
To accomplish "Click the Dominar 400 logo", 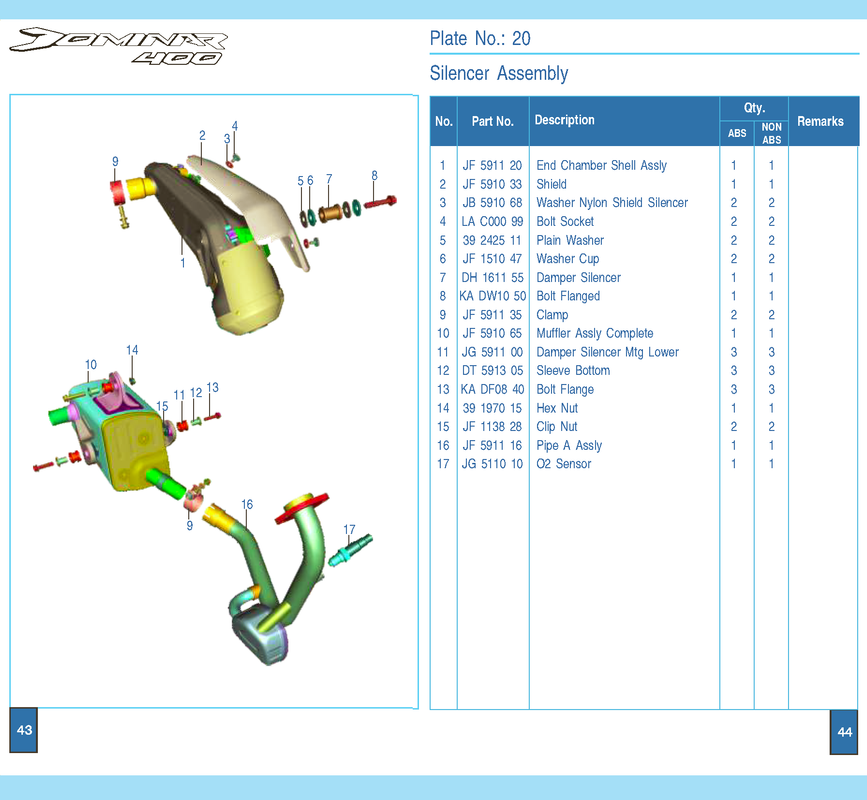I will click(118, 46).
